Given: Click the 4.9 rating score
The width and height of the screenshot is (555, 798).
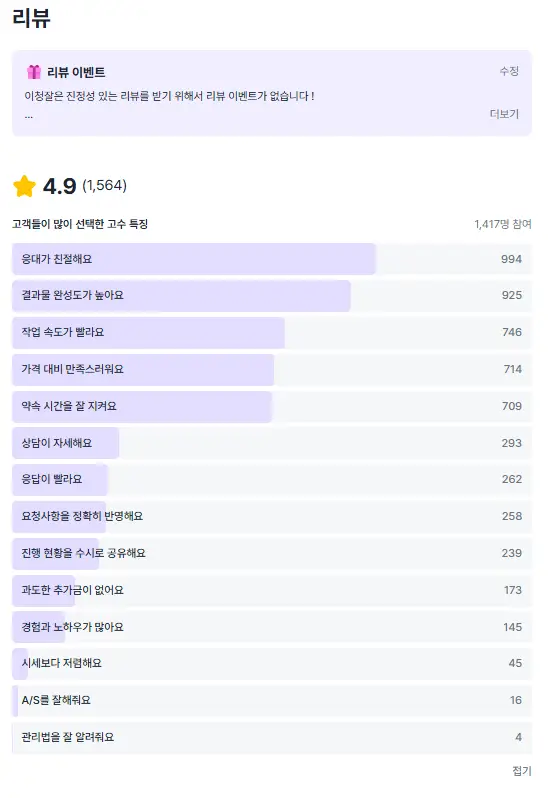Looking at the screenshot, I should click(60, 186).
